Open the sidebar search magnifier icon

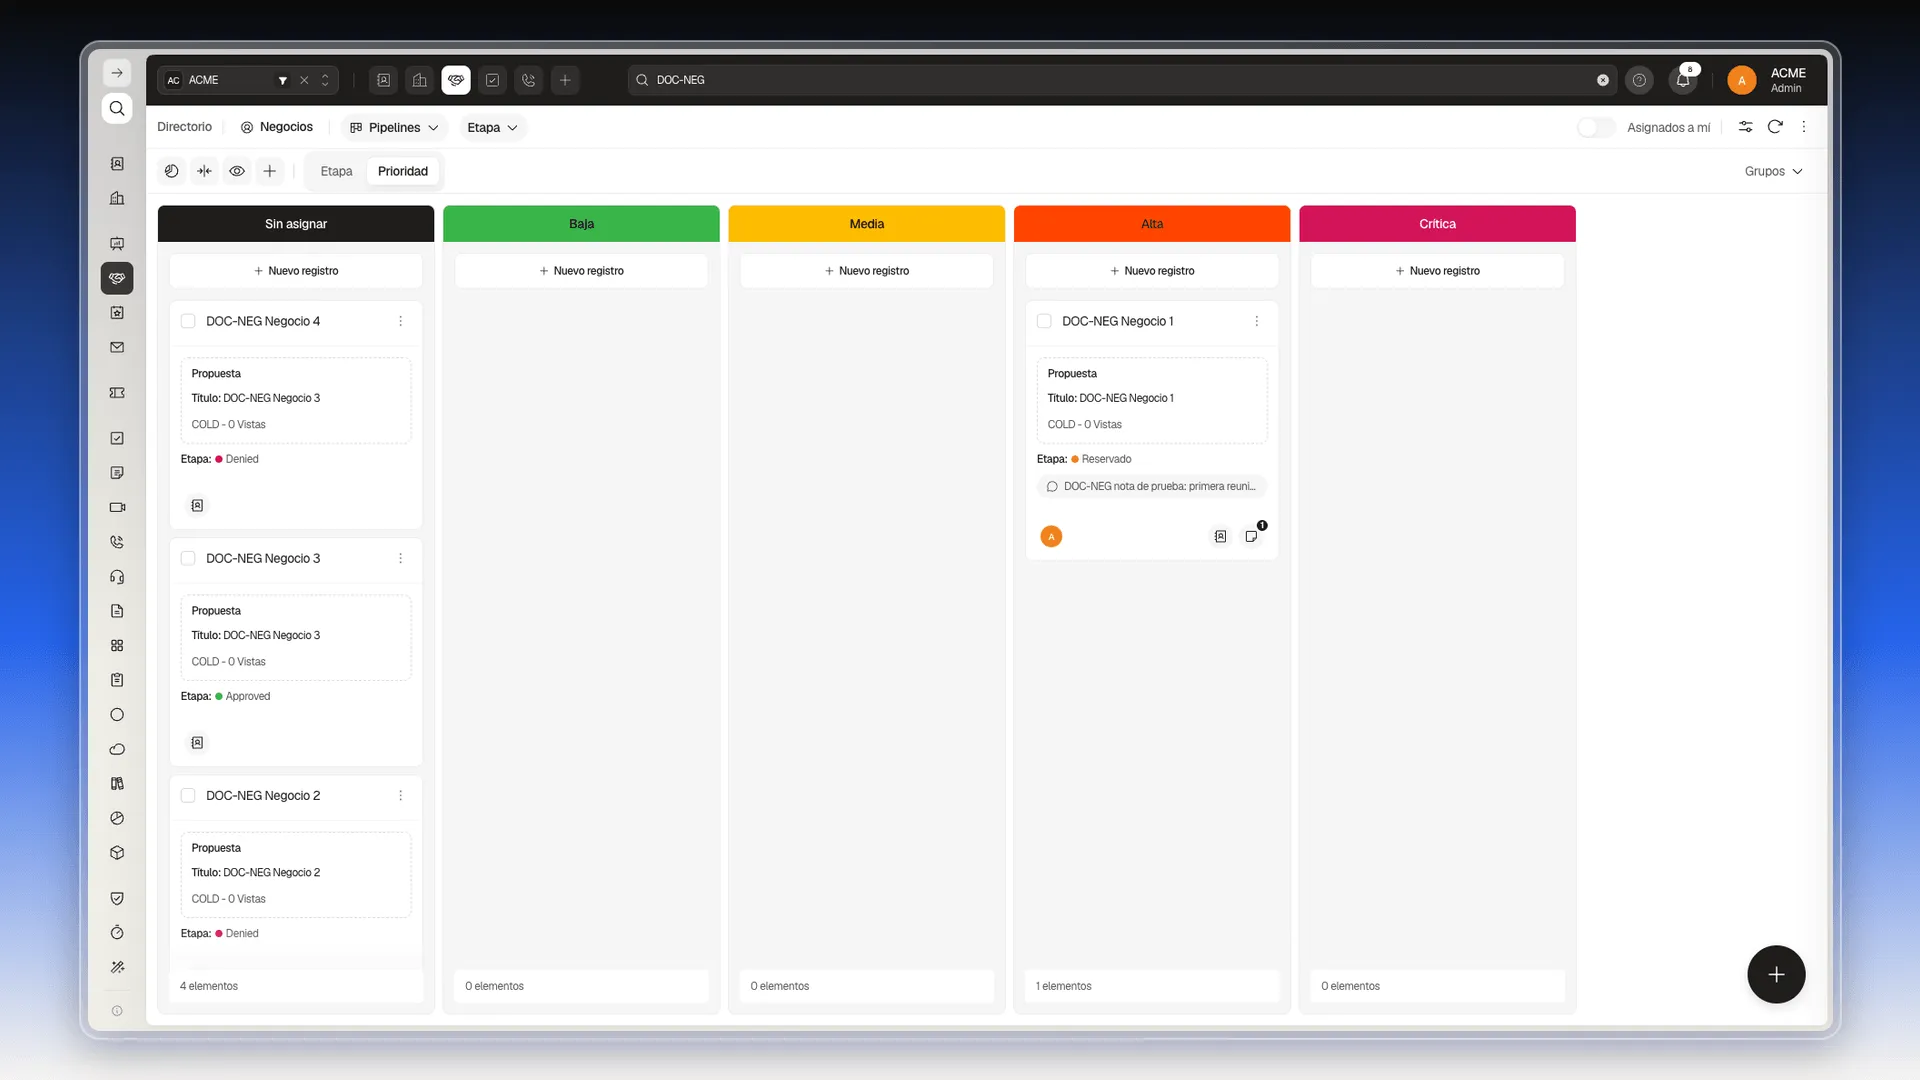point(117,108)
